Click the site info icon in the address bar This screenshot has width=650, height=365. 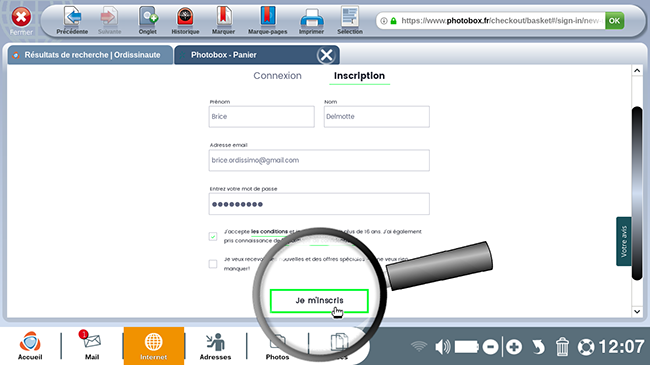pos(384,21)
